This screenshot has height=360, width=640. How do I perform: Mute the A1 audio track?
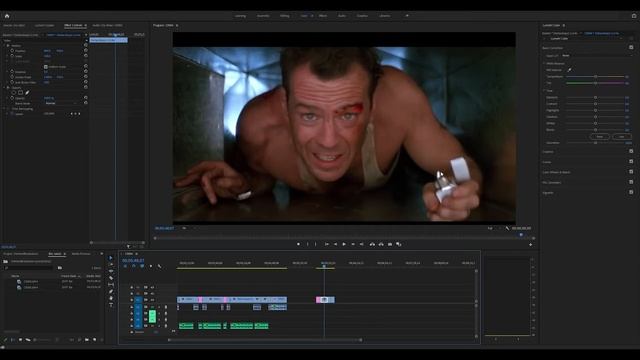152,307
